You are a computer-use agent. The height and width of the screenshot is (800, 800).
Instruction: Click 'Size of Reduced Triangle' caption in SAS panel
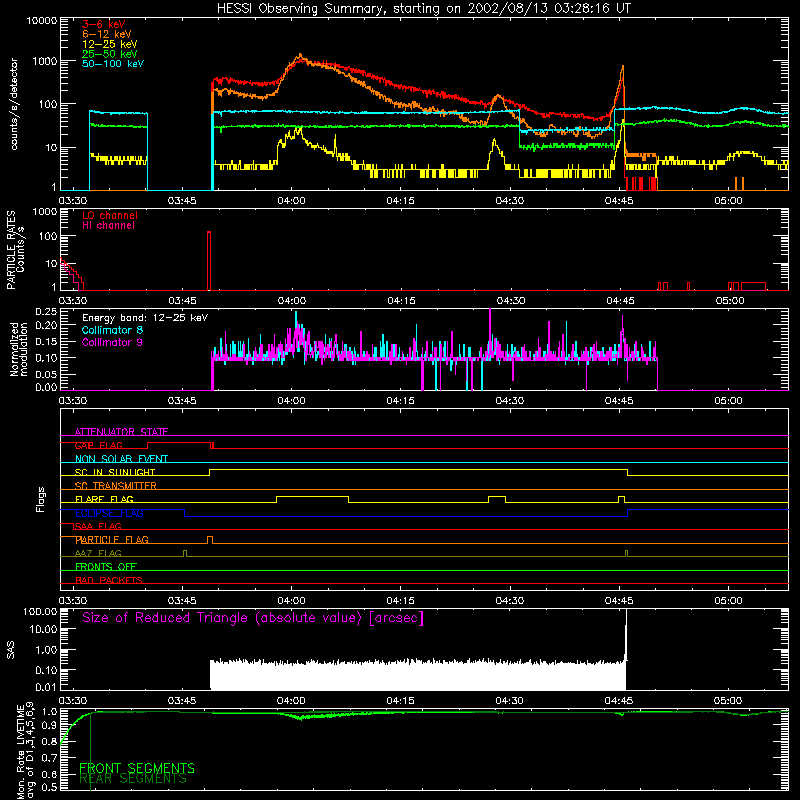point(253,618)
